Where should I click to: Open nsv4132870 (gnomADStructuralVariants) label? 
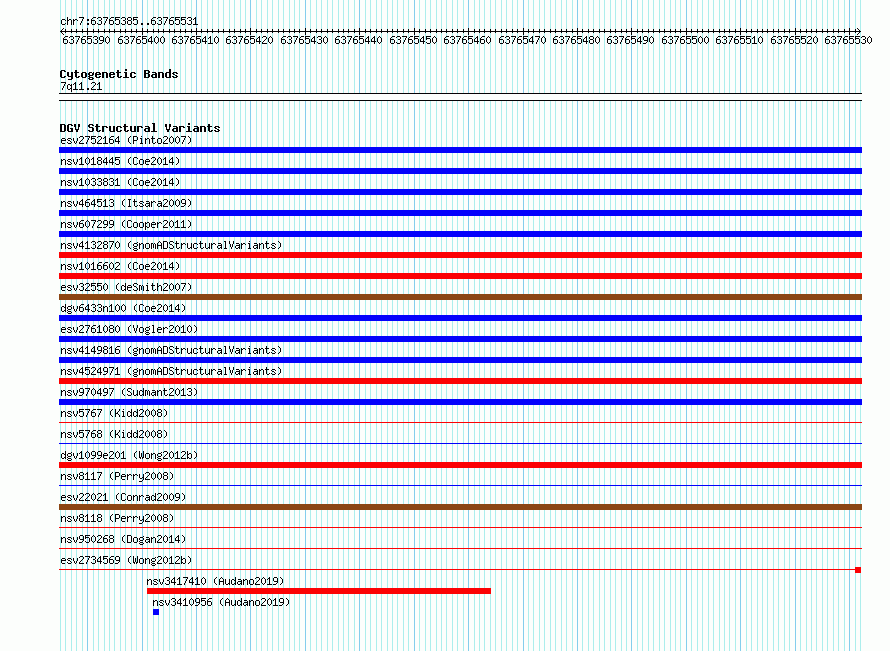(171, 245)
